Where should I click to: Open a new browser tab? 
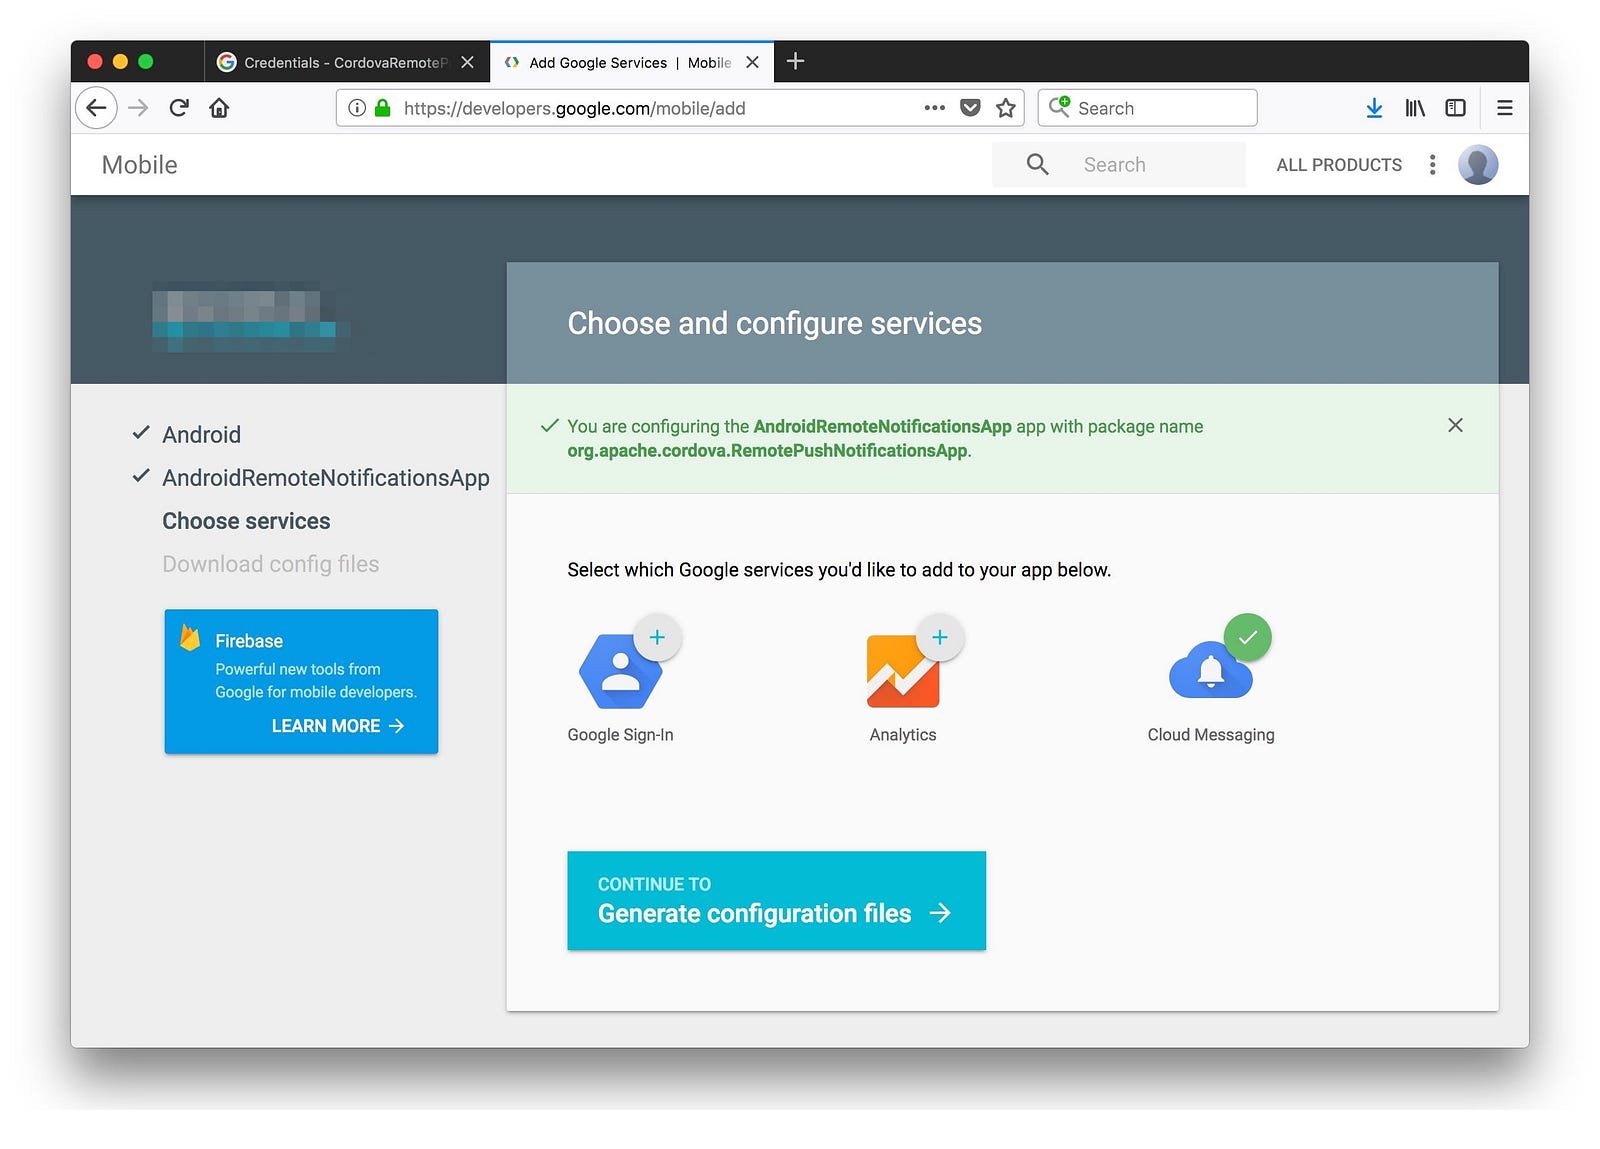(795, 61)
